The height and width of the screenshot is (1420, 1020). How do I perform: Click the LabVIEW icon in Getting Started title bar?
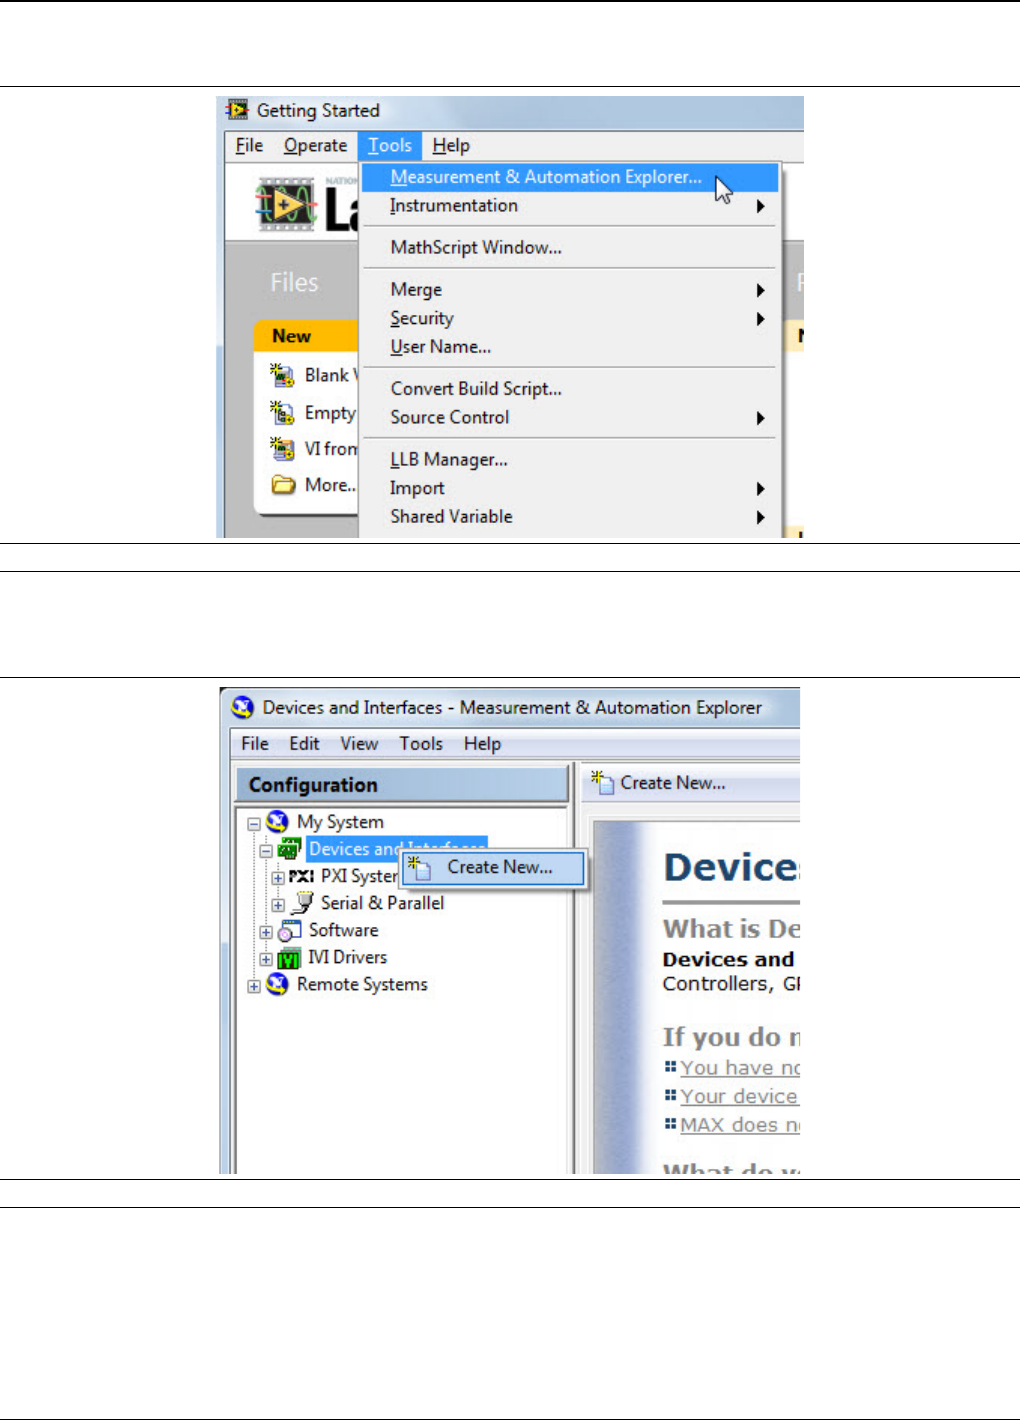(x=237, y=110)
